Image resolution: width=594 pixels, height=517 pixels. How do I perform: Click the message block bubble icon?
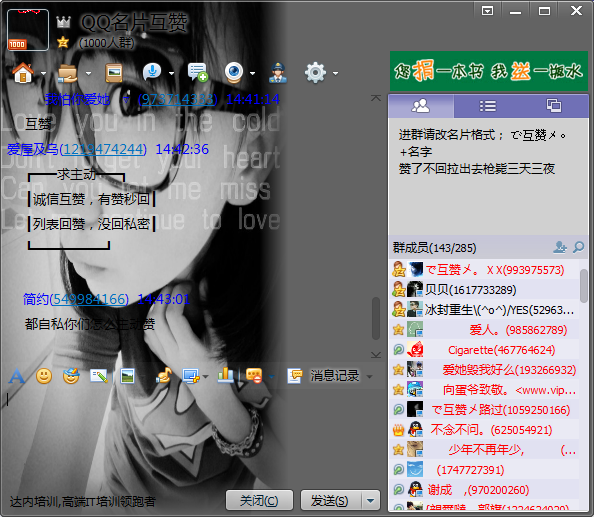click(254, 376)
